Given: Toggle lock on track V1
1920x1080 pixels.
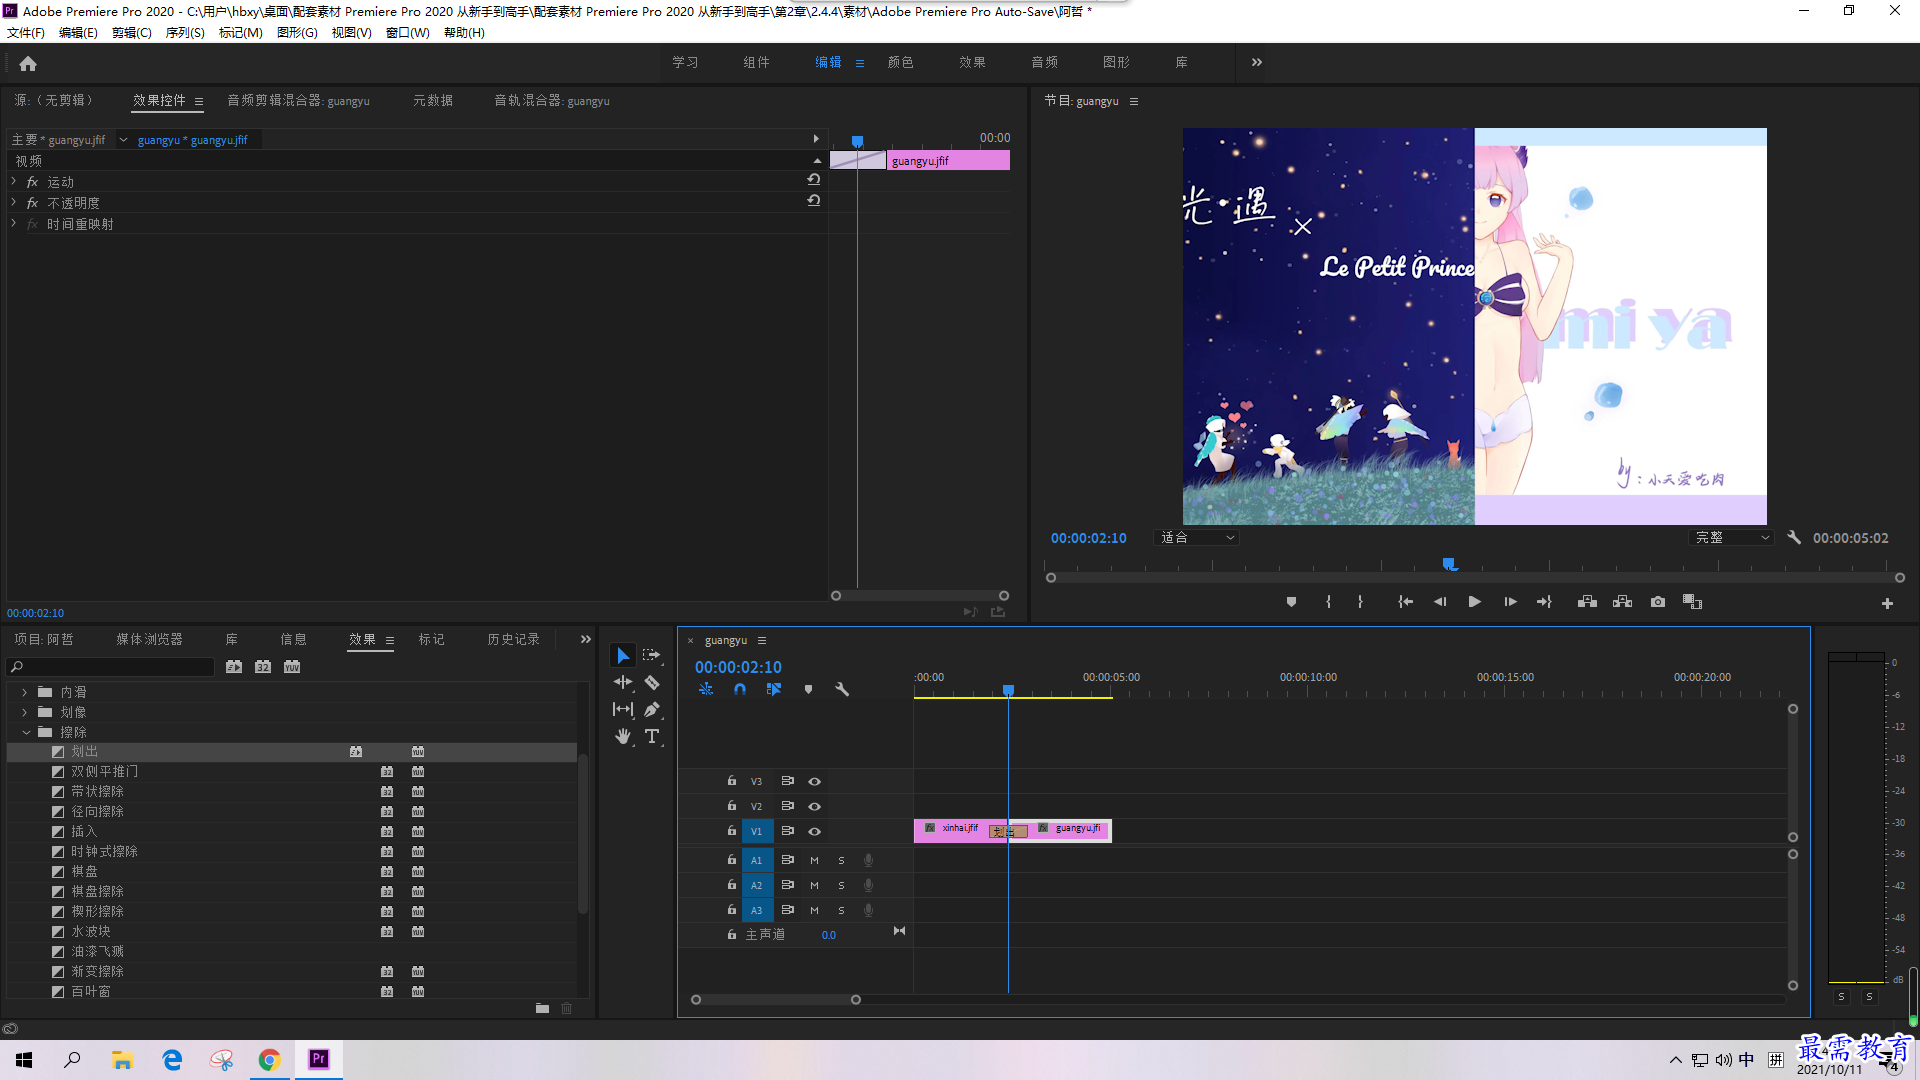Looking at the screenshot, I should 731,831.
